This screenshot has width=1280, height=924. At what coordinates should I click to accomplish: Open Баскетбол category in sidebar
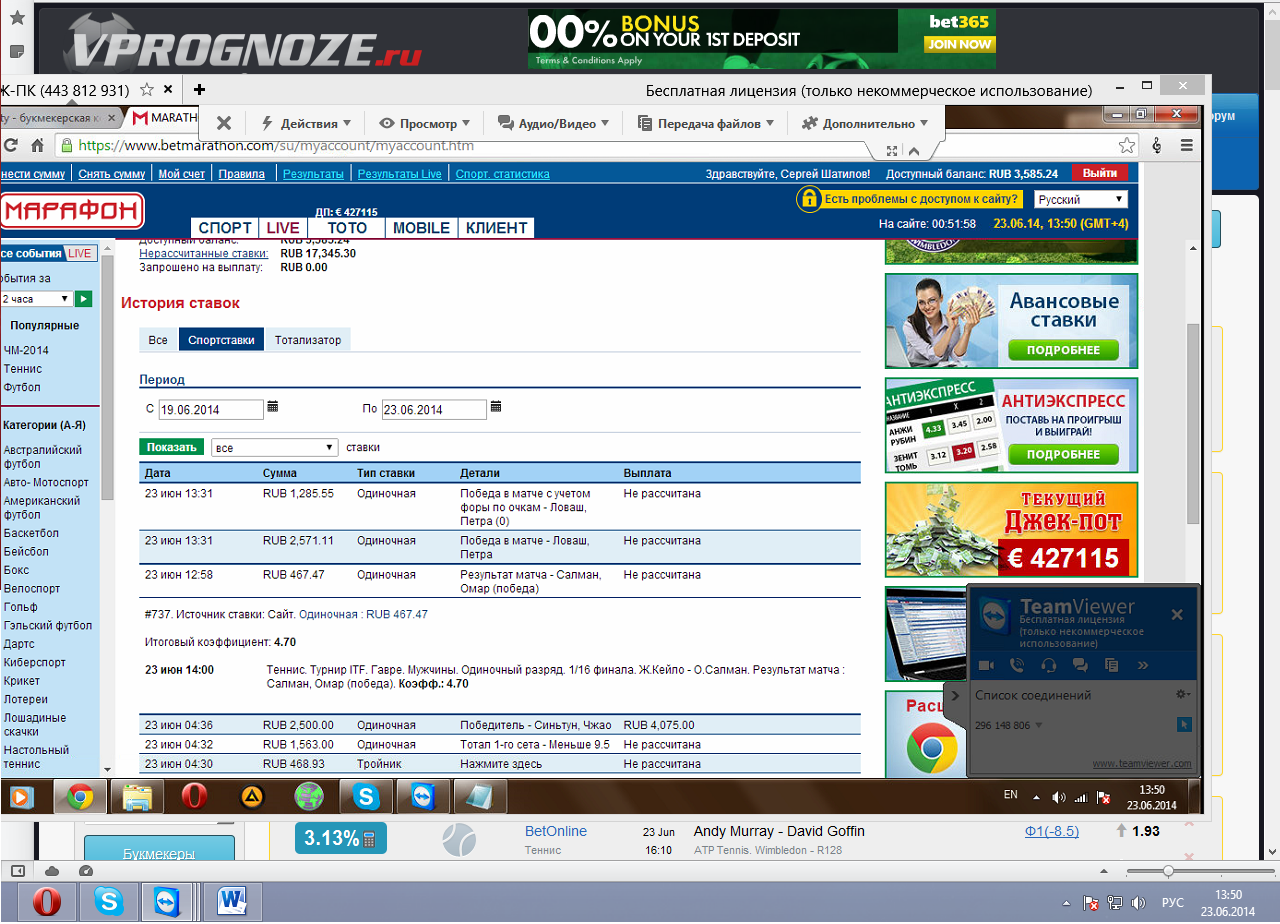coord(31,533)
